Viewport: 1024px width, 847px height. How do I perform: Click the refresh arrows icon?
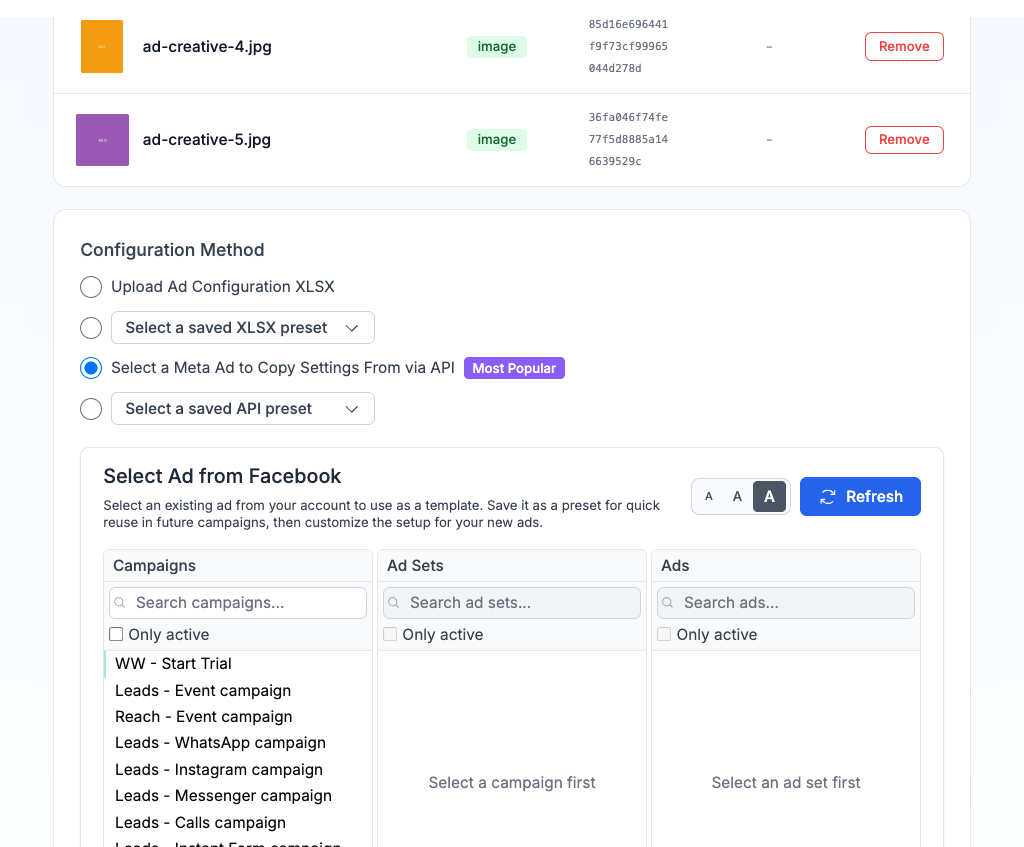click(x=827, y=497)
